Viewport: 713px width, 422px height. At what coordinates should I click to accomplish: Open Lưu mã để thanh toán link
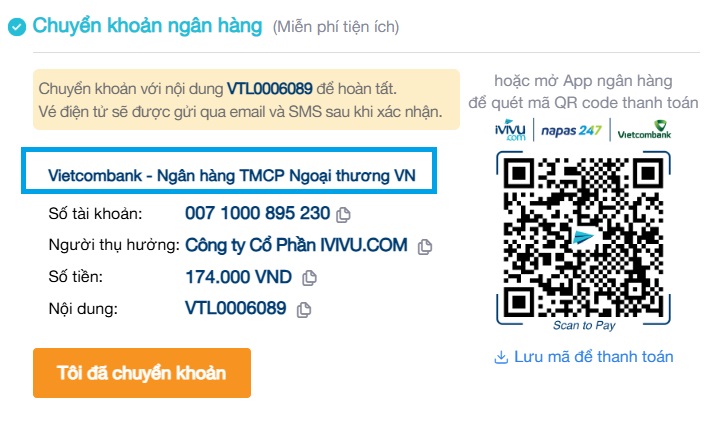[x=593, y=357]
